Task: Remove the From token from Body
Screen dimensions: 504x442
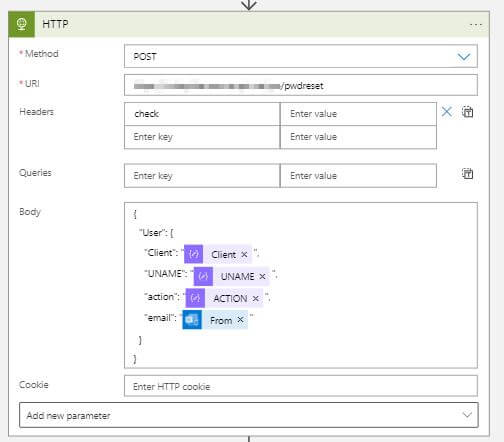Action: pyautogui.click(x=240, y=320)
